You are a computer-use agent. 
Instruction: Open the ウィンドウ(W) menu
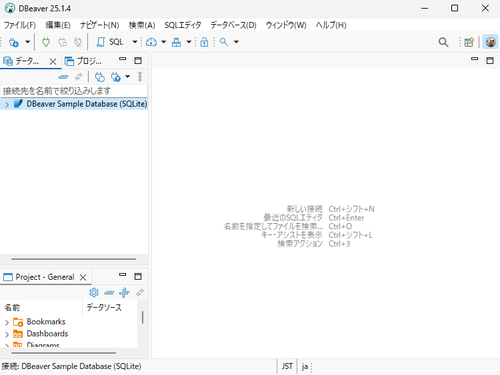click(x=286, y=25)
